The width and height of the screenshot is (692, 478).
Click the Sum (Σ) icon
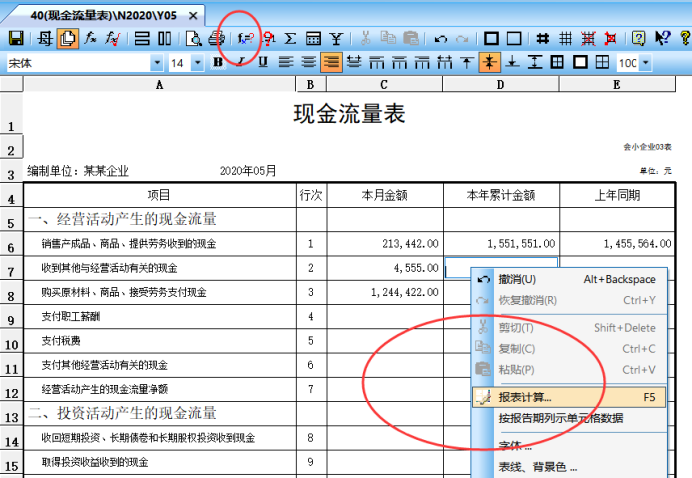pyautogui.click(x=291, y=39)
